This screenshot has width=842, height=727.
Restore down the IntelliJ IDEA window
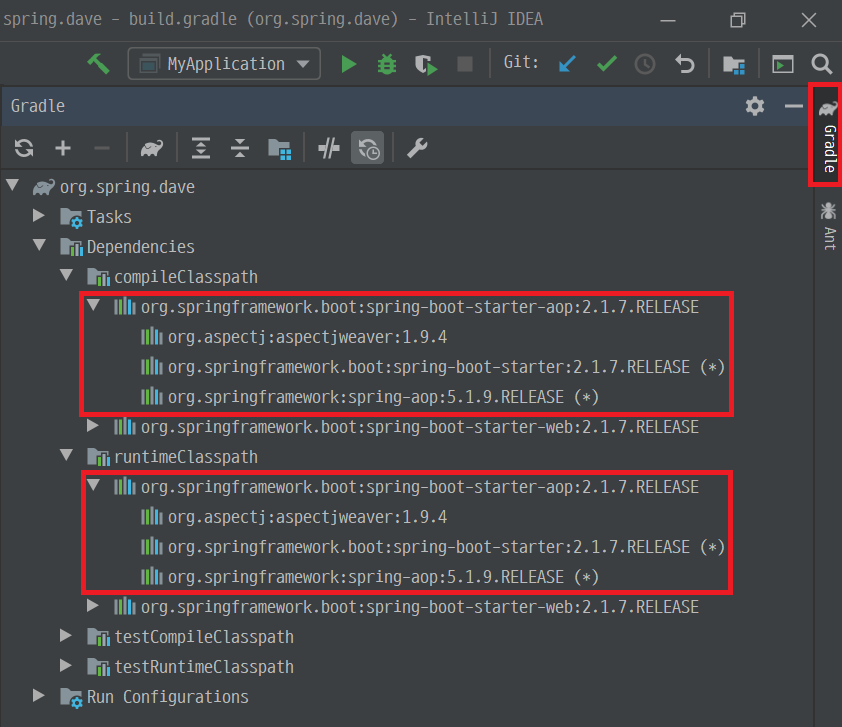pos(738,20)
